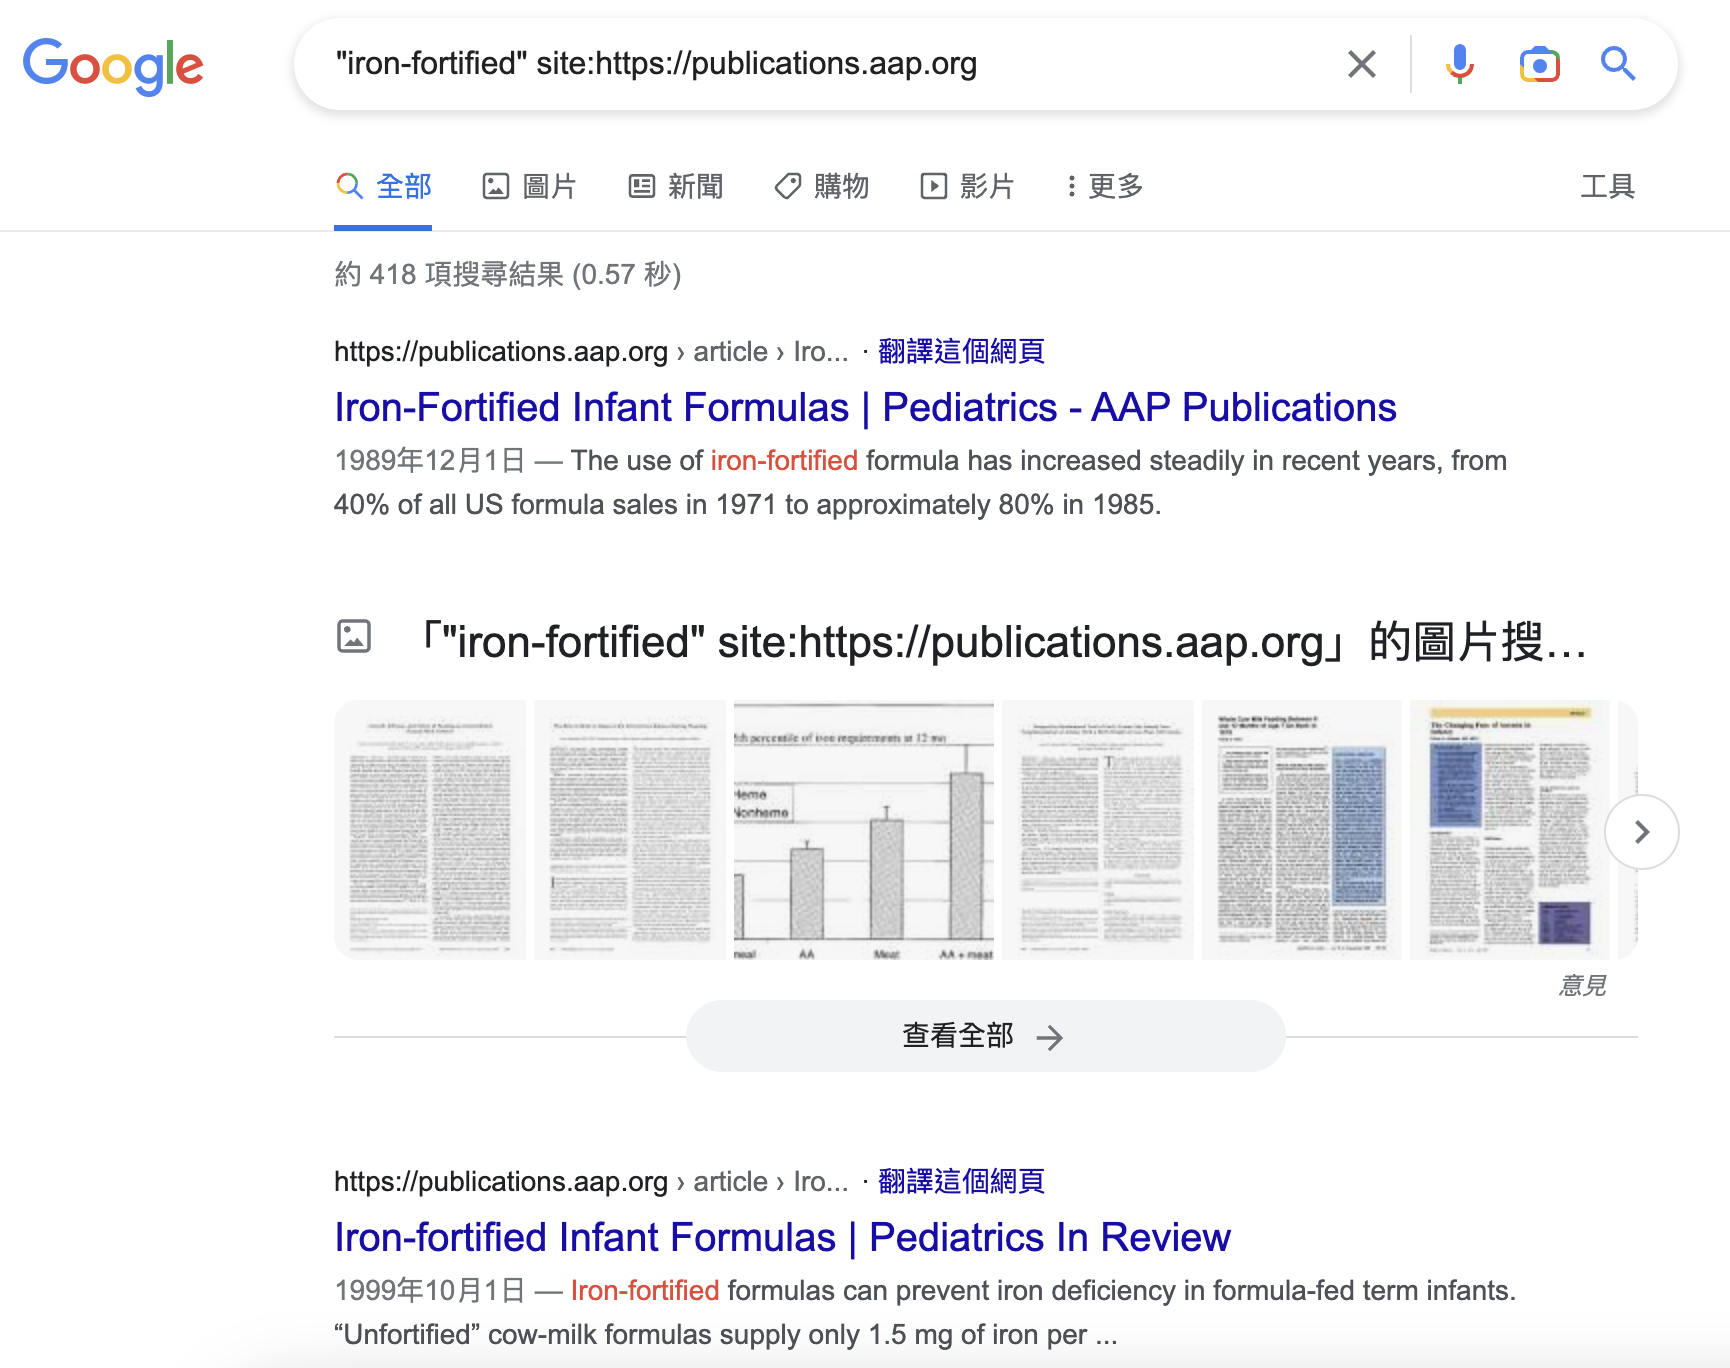Click the result count text 約 418 項搜尋結果

[x=508, y=274]
